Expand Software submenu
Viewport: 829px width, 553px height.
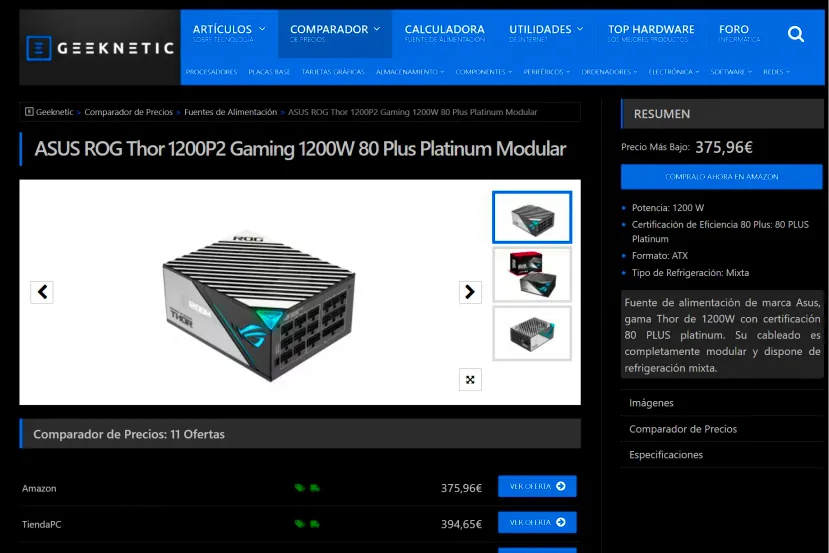(x=731, y=72)
